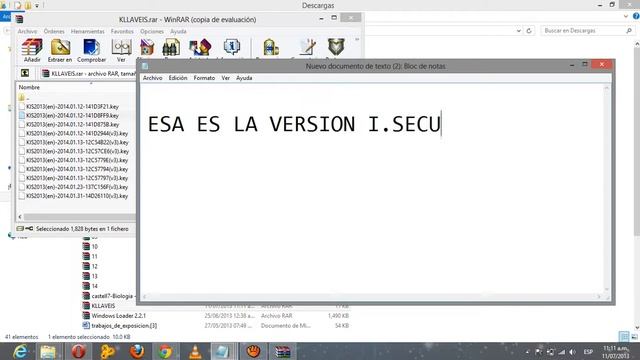Open Ver menu in Notepad
The height and width of the screenshot is (360, 640).
click(x=226, y=78)
